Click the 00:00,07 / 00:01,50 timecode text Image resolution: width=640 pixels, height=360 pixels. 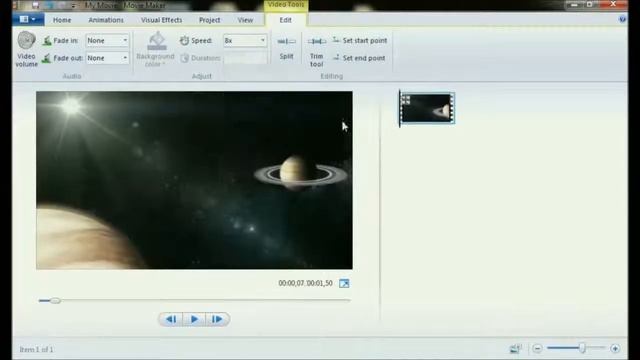tap(305, 283)
